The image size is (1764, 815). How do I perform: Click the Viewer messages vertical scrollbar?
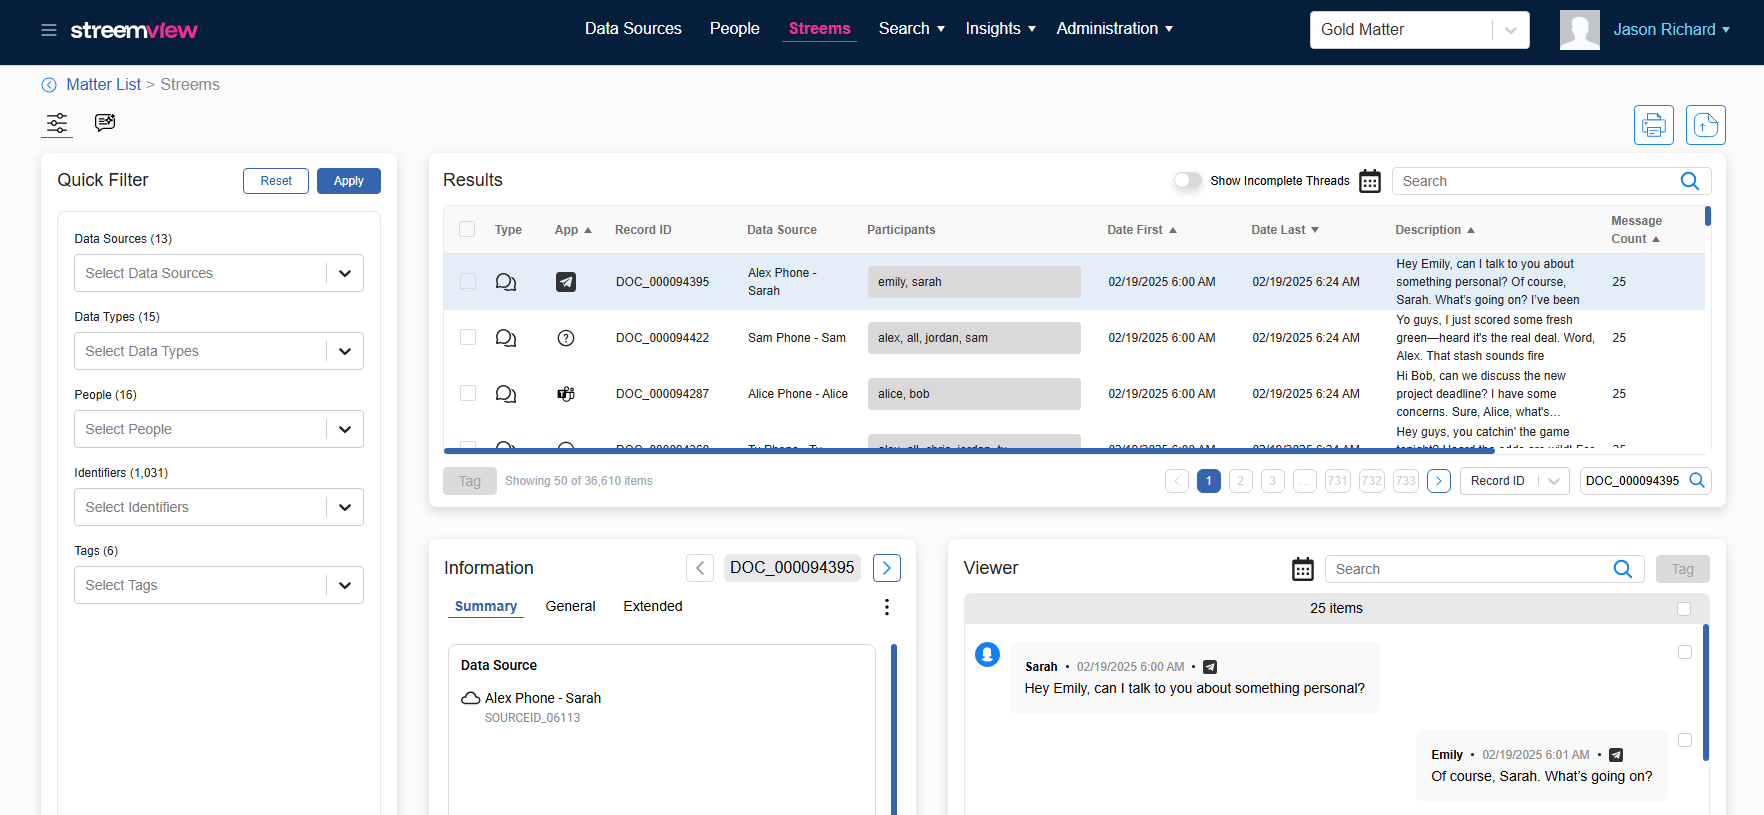(1706, 692)
